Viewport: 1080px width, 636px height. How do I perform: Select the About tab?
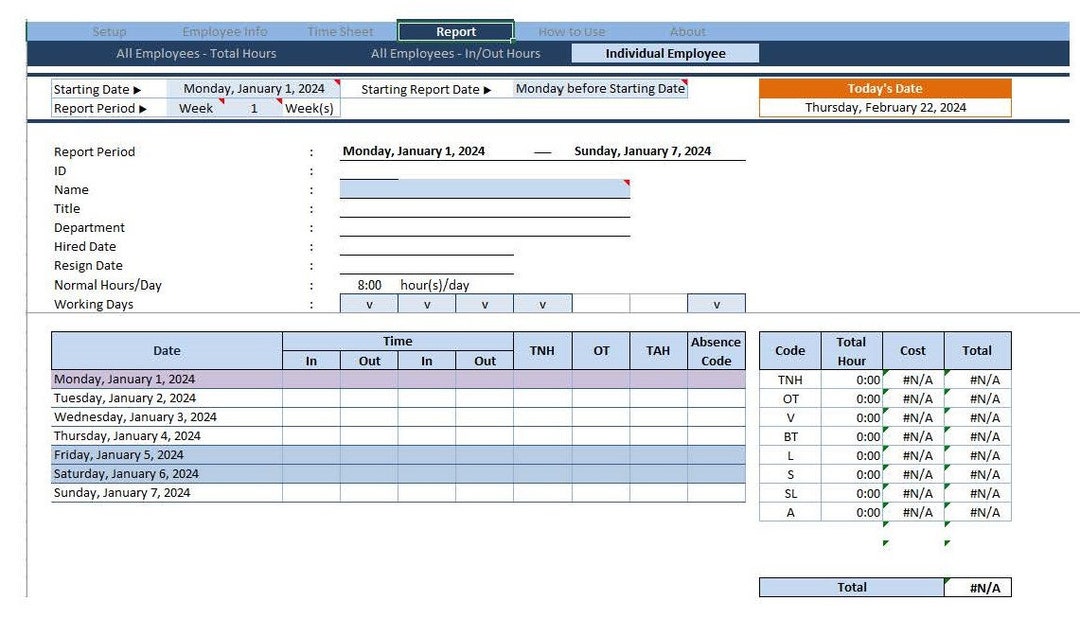click(687, 31)
